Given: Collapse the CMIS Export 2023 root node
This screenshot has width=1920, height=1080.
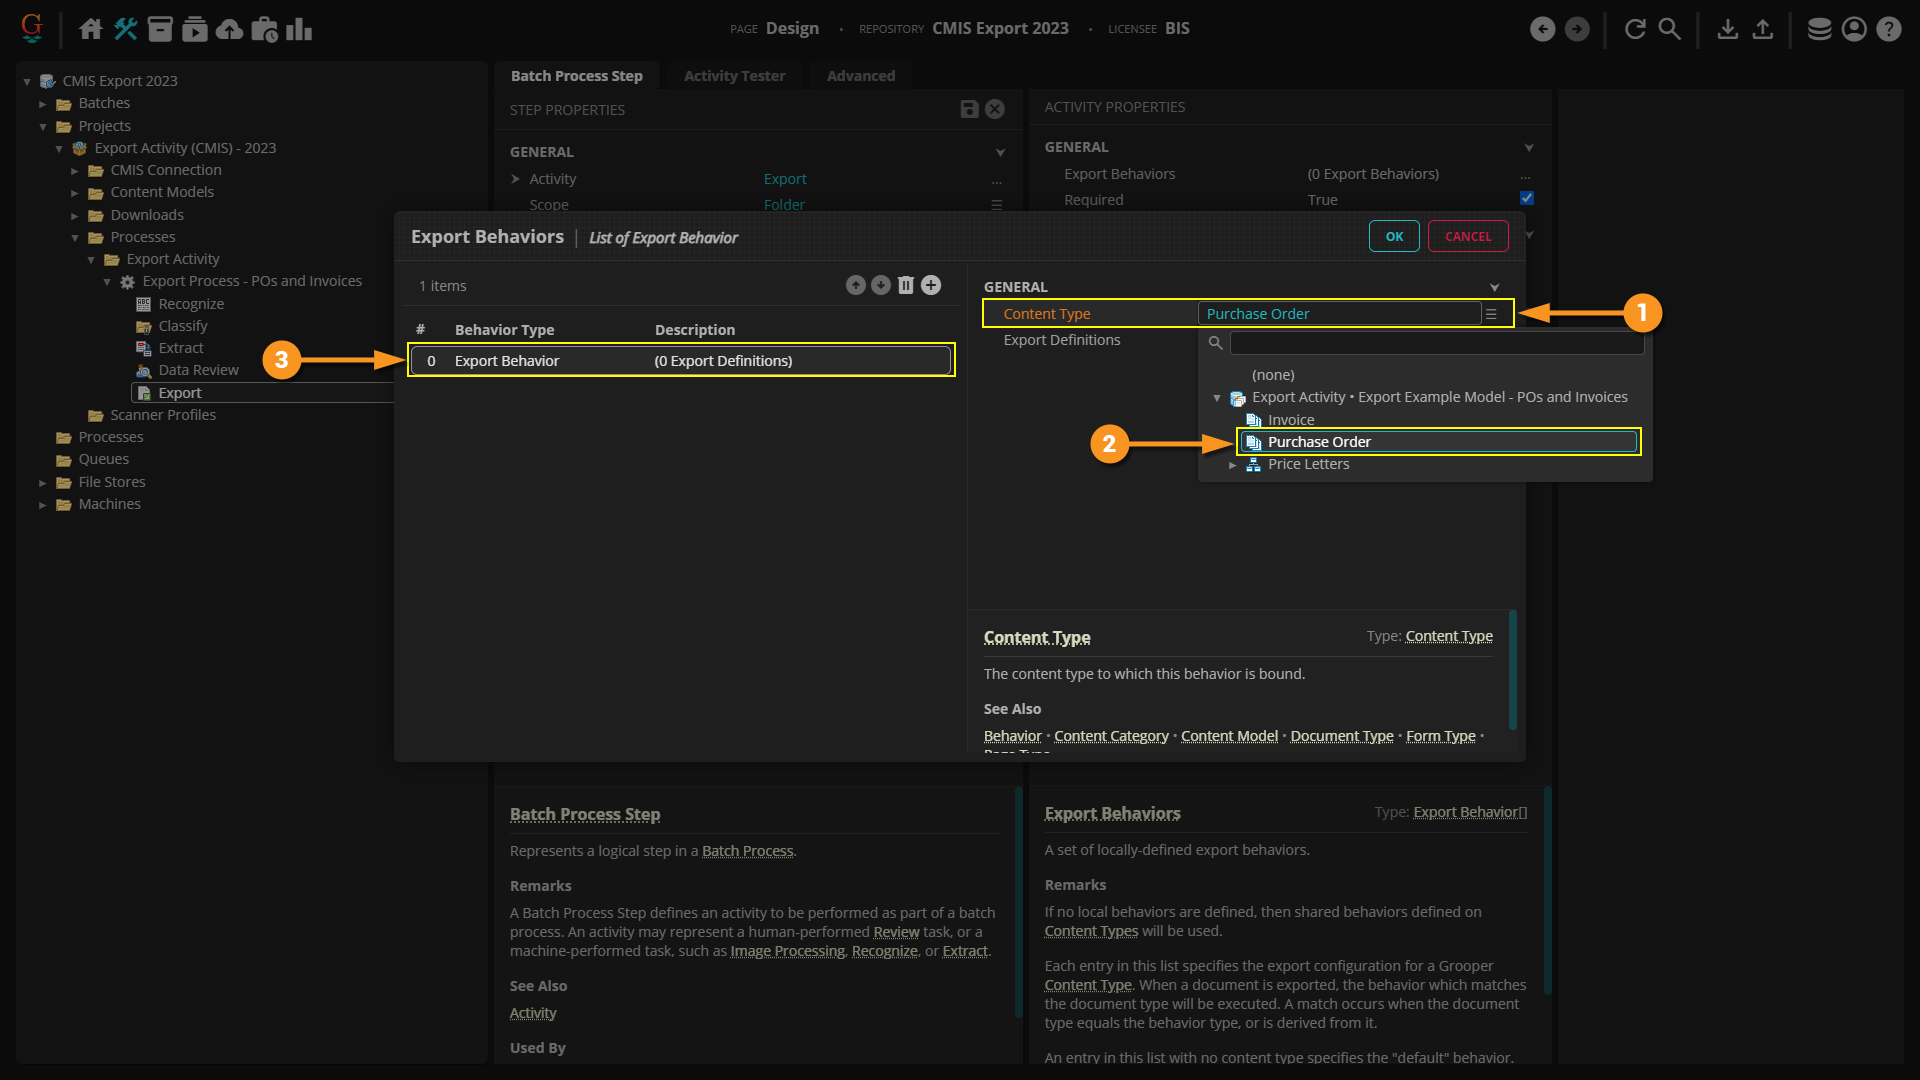Looking at the screenshot, I should [x=28, y=81].
